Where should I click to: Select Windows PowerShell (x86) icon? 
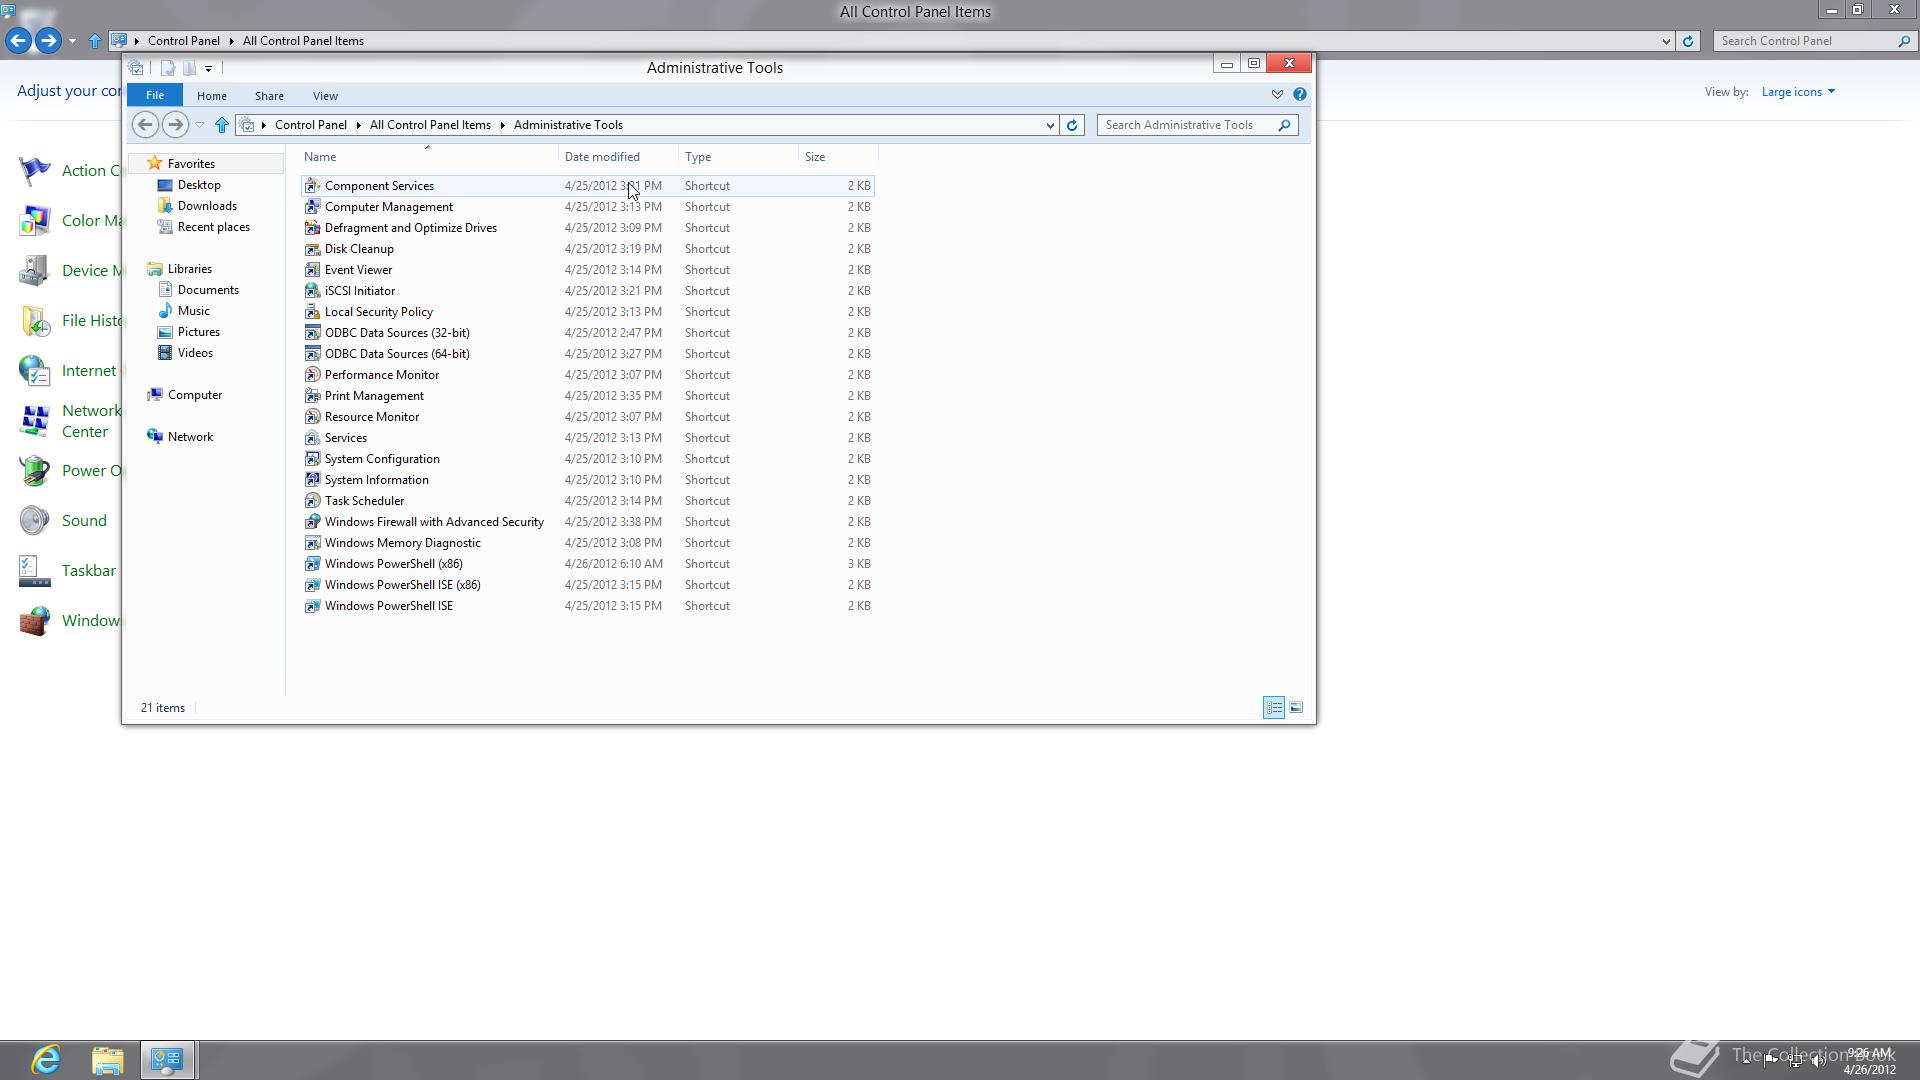pos(312,564)
